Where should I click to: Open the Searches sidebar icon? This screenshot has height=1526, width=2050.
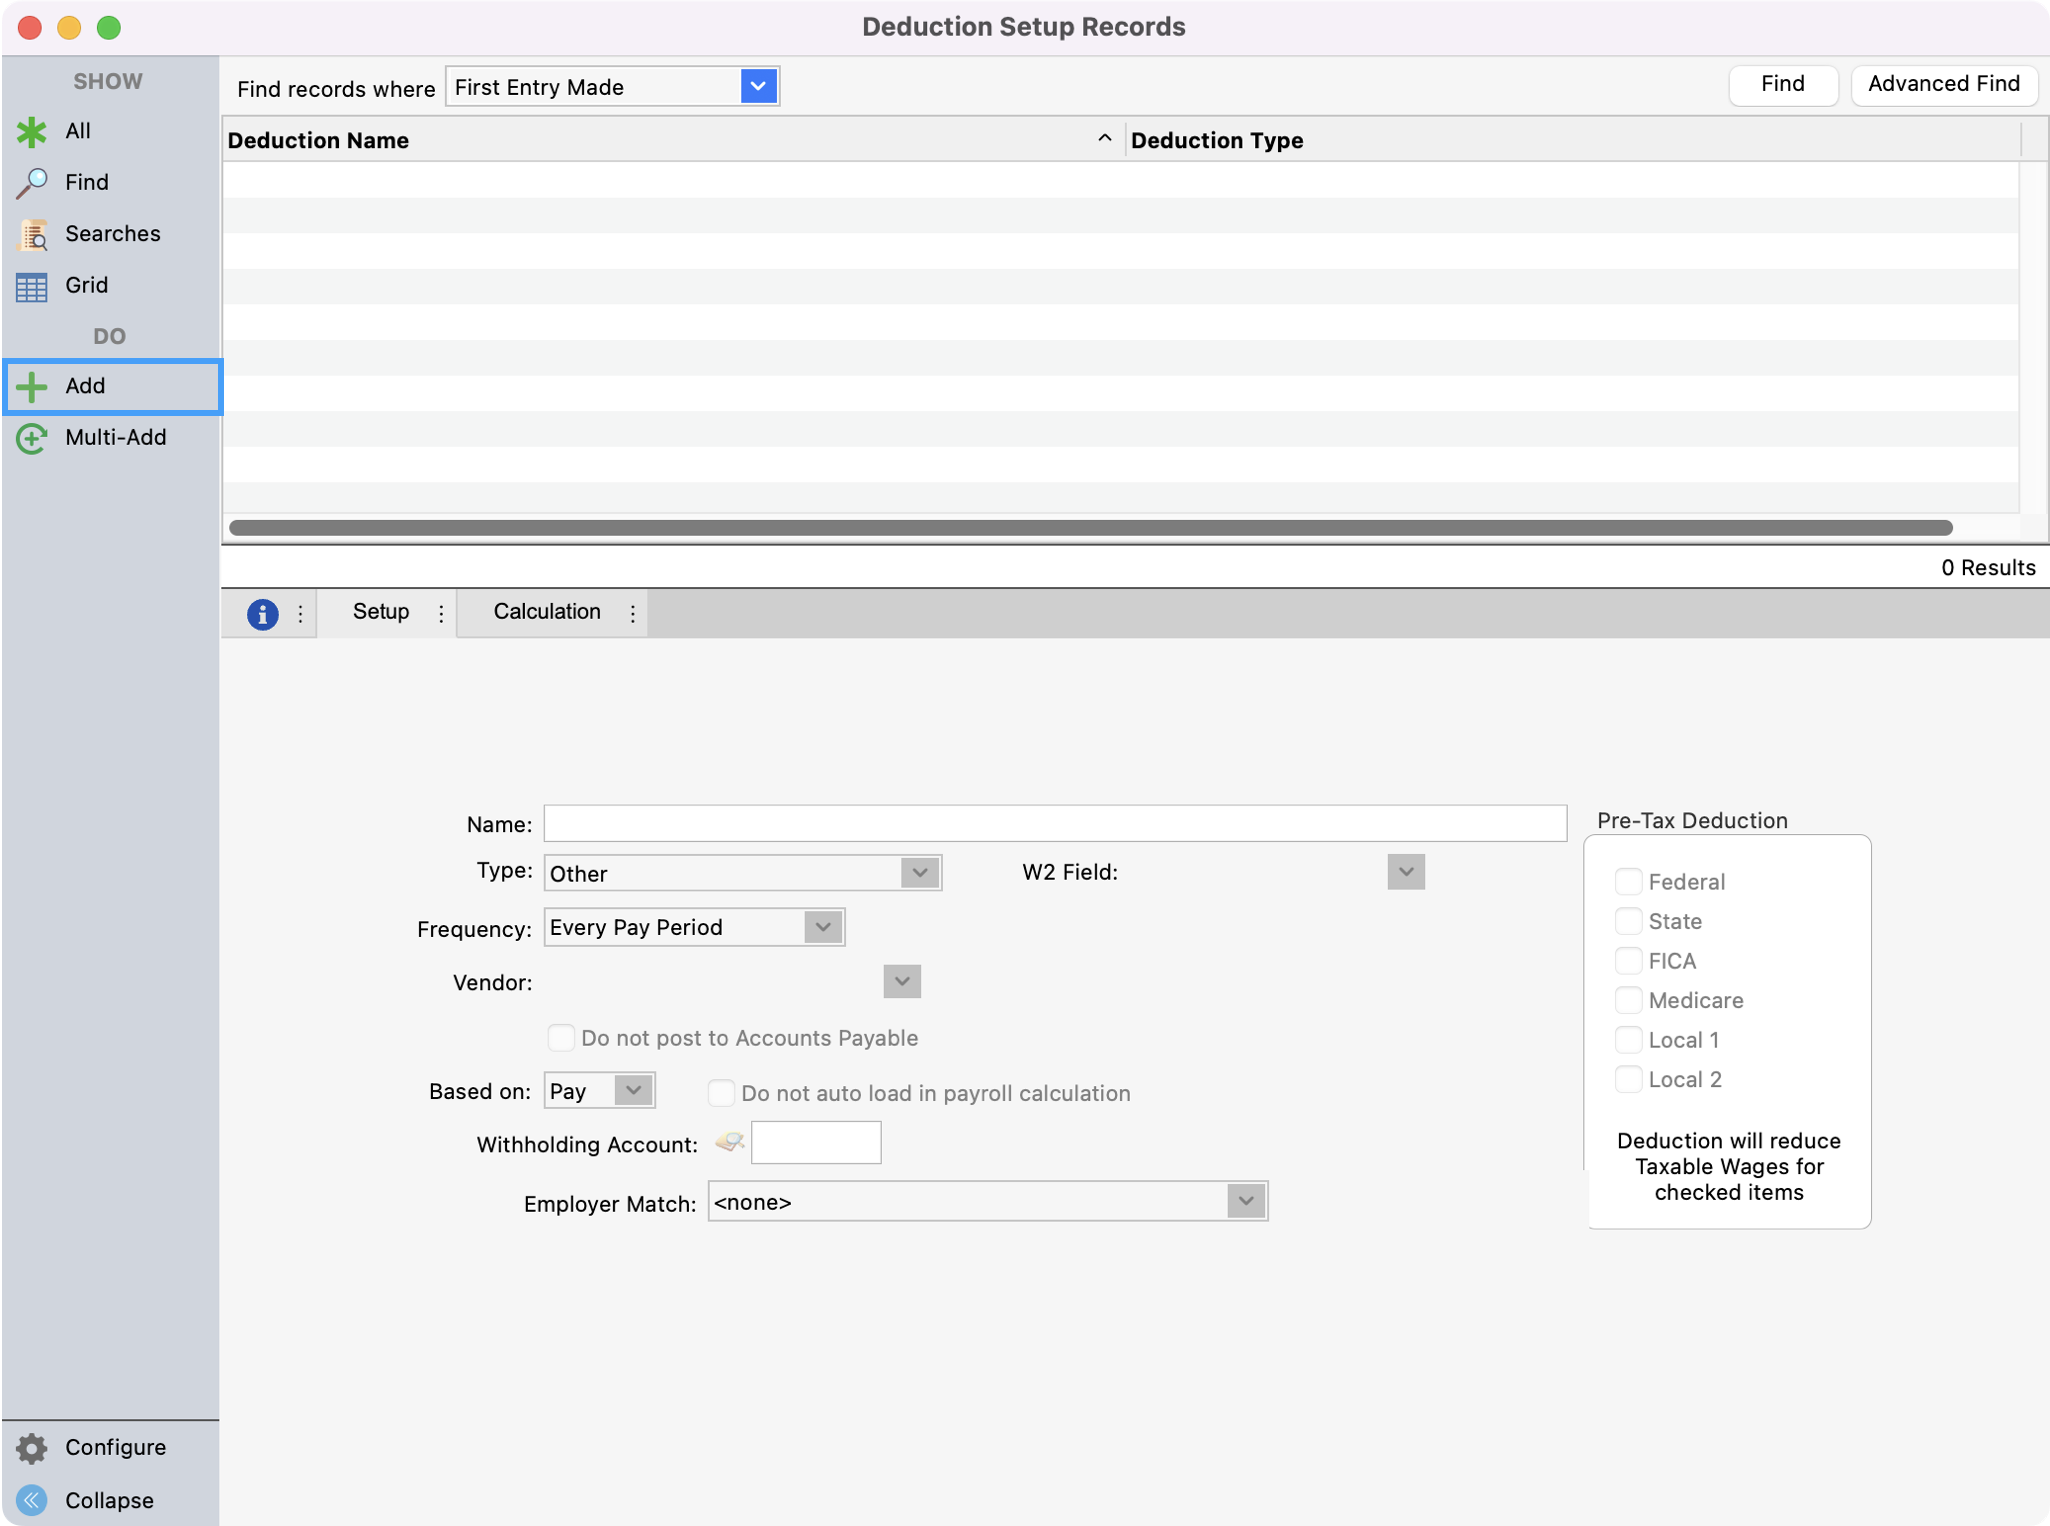(32, 234)
